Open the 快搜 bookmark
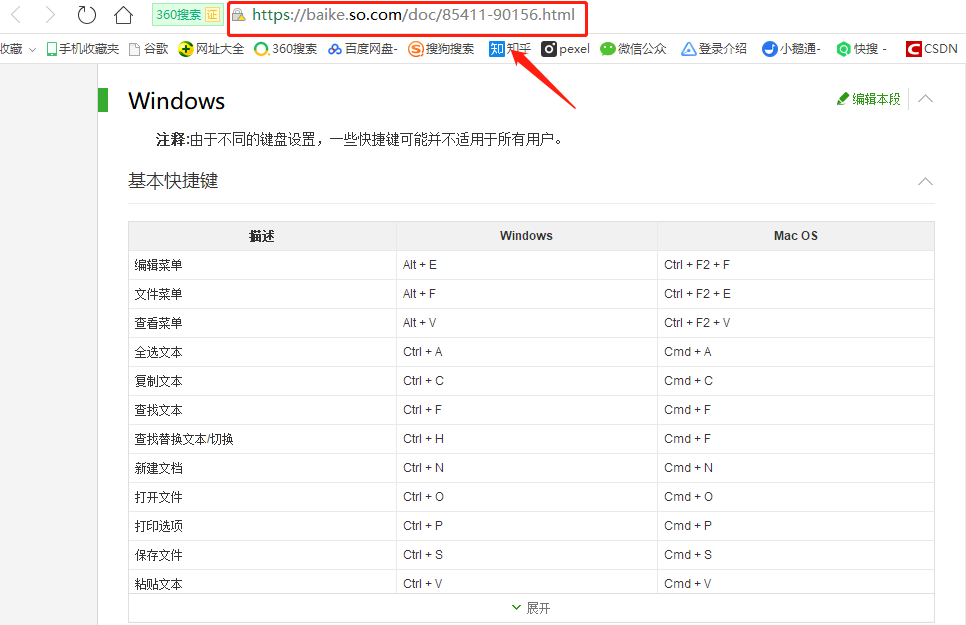 tap(861, 49)
